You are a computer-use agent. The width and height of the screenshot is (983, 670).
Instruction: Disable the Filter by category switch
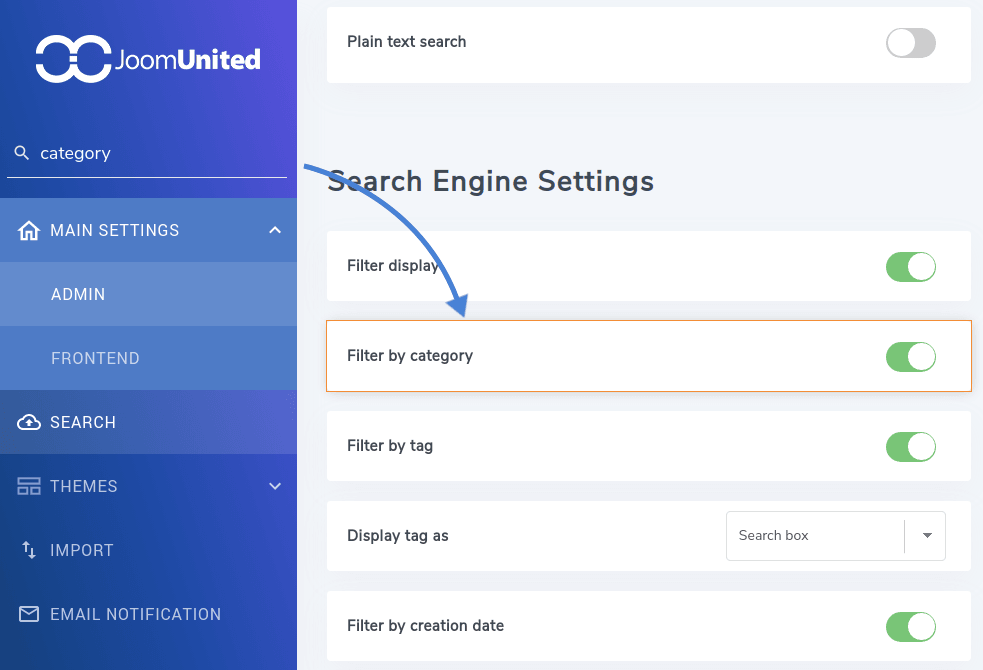[910, 356]
